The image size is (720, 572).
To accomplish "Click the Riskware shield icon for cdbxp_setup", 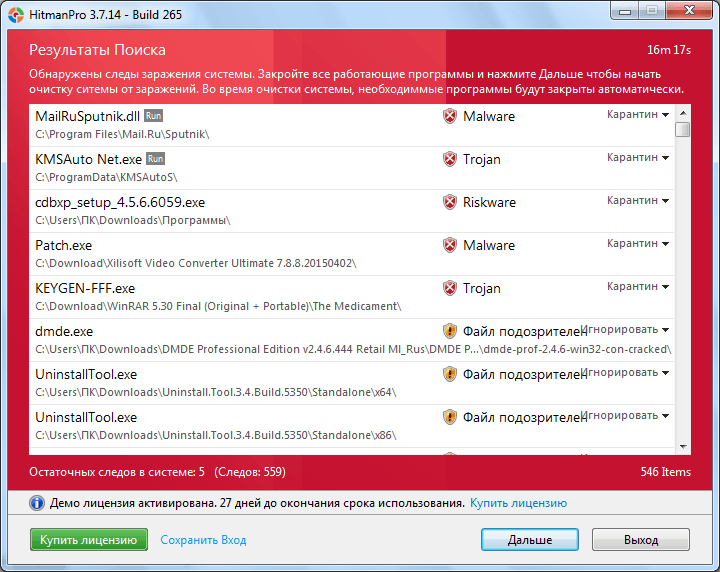I will tap(450, 202).
